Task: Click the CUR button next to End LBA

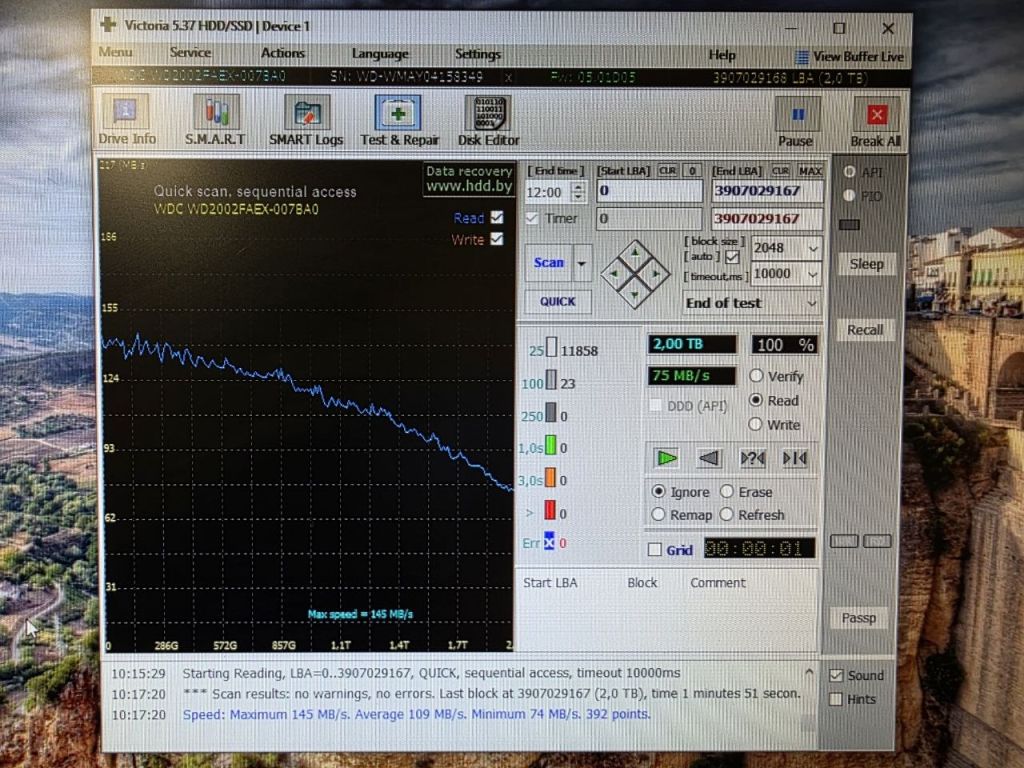Action: (x=780, y=171)
